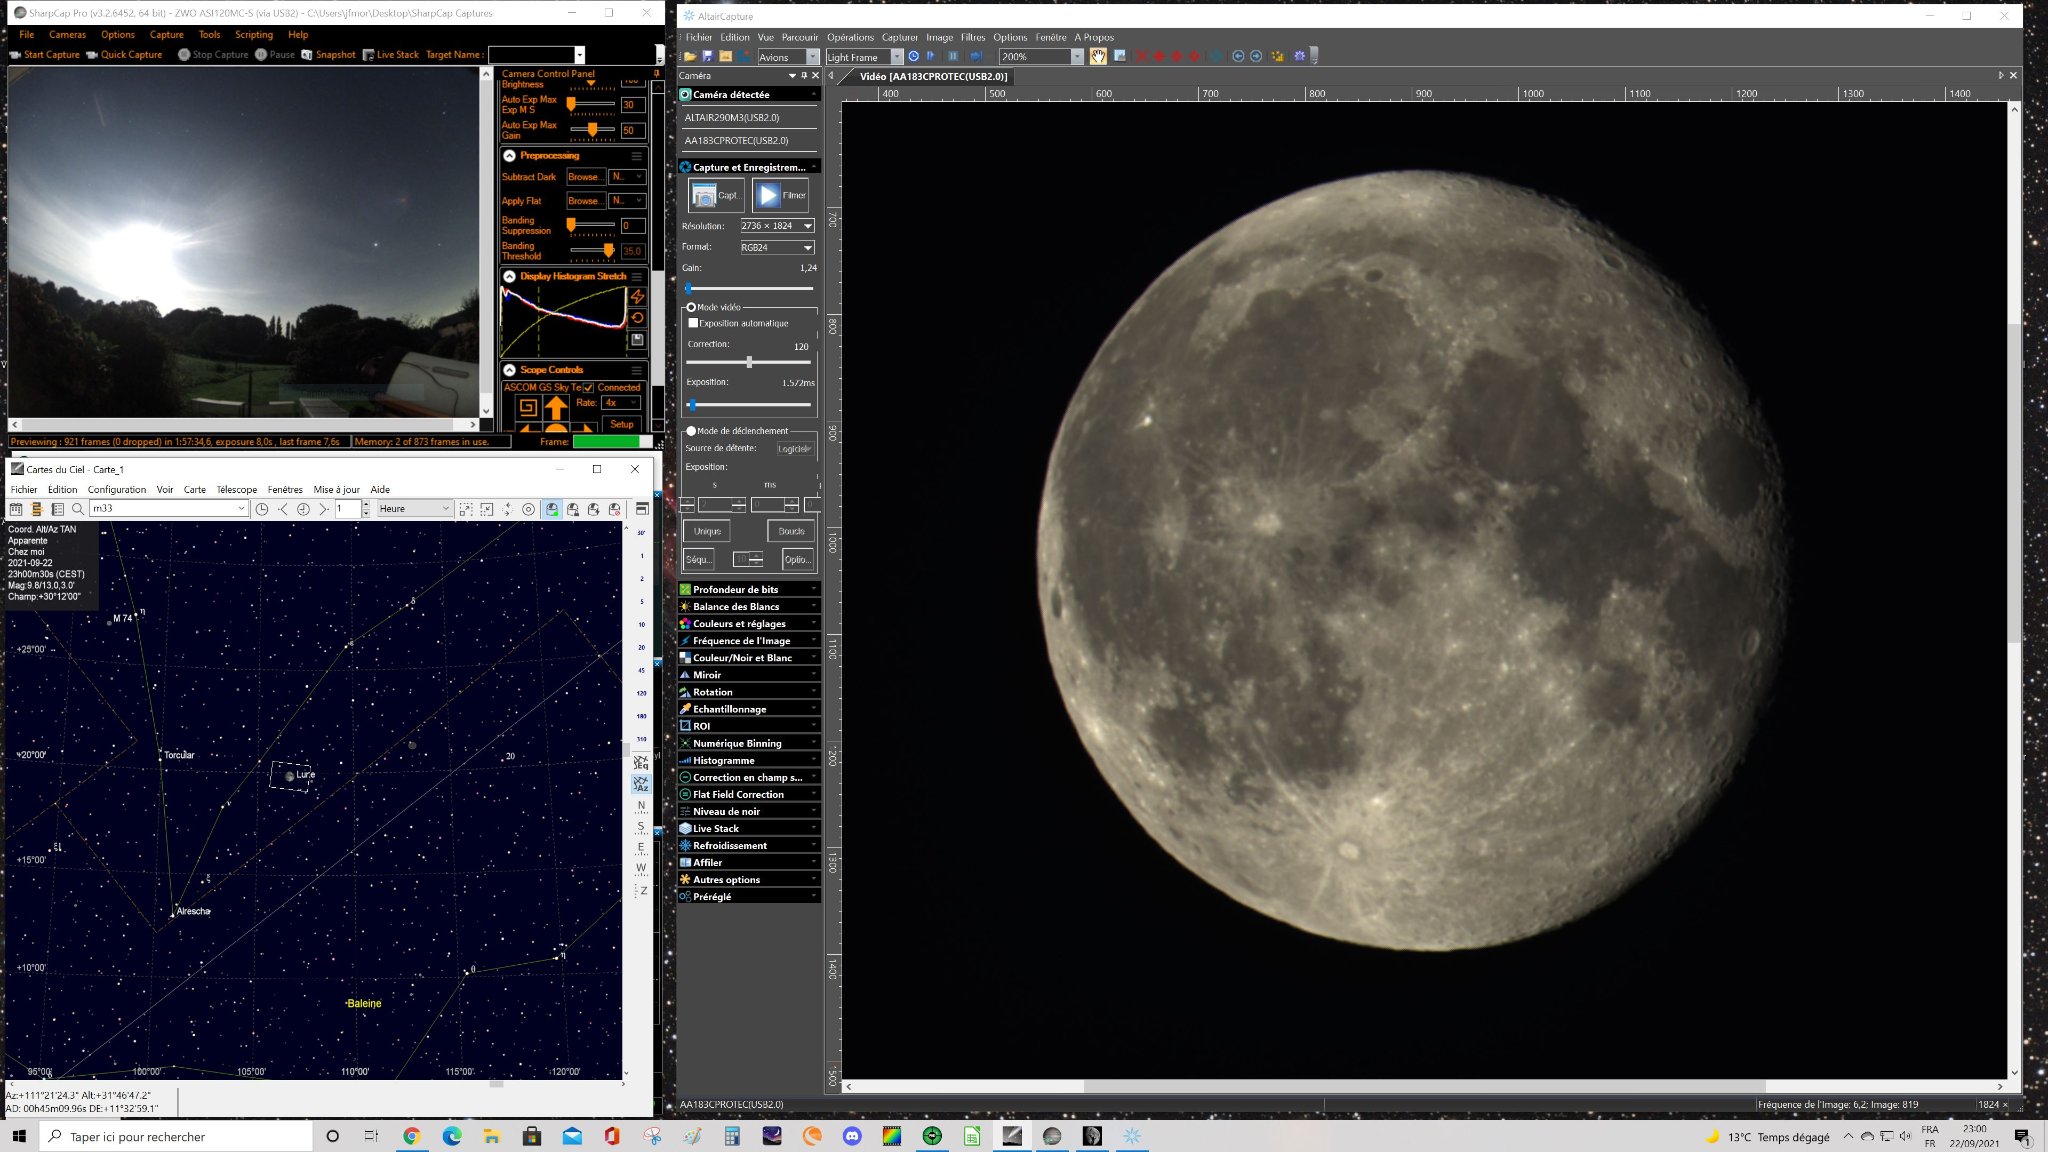Open the Scripting menu in SharpCap
The height and width of the screenshot is (1152, 2048).
pos(254,35)
